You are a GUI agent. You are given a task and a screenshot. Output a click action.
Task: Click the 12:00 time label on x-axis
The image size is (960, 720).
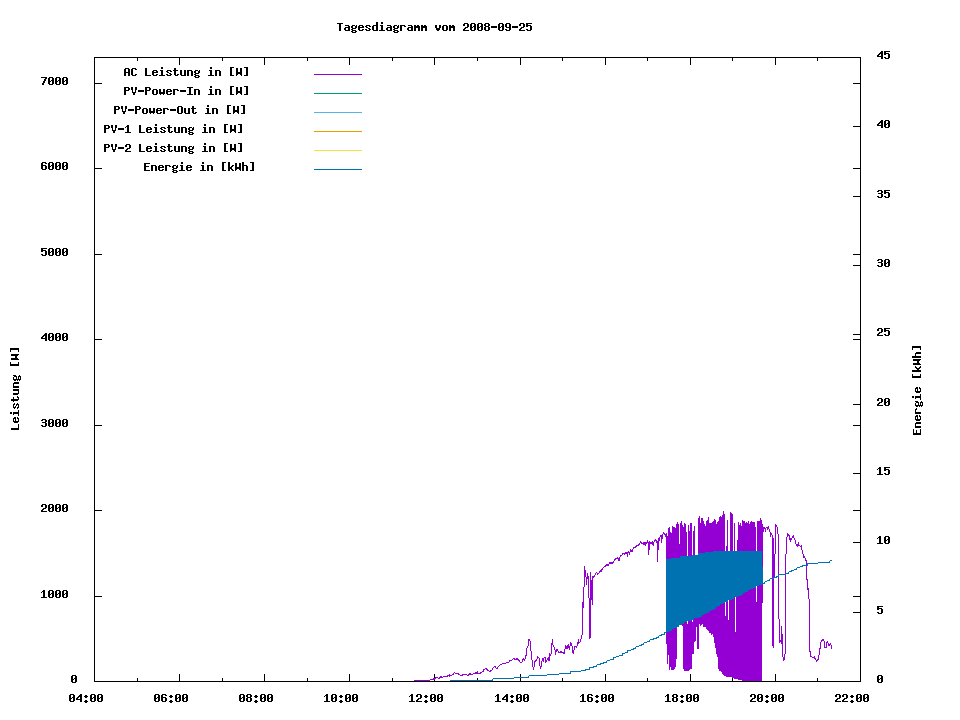pos(426,698)
